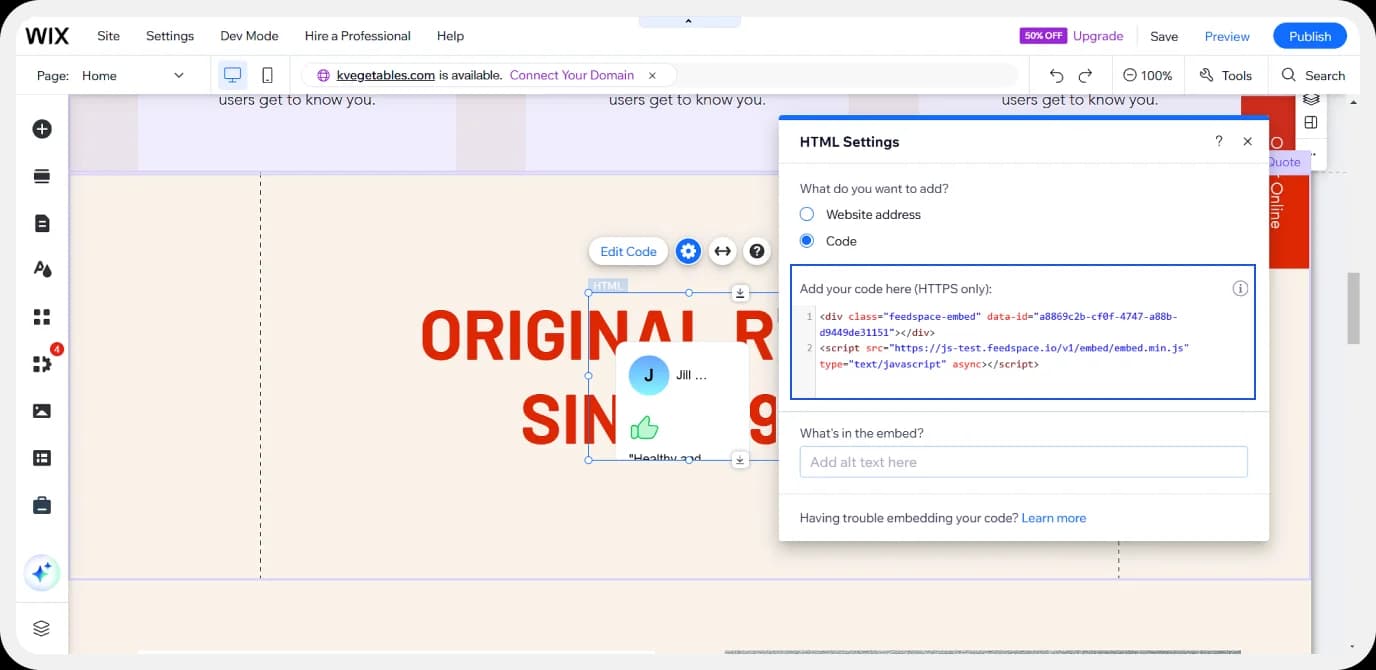Select the Code radio option
The width and height of the screenshot is (1376, 670).
point(807,240)
